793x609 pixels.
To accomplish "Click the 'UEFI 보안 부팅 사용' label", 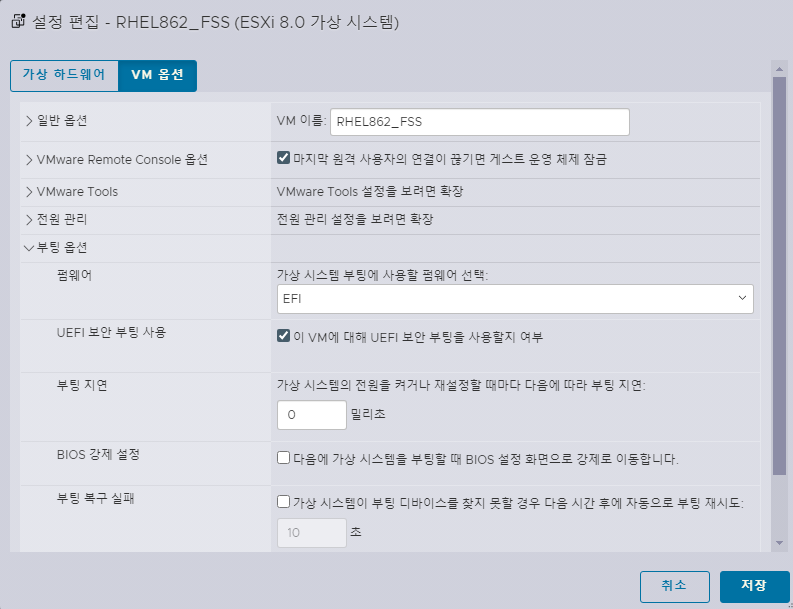I will (111, 333).
